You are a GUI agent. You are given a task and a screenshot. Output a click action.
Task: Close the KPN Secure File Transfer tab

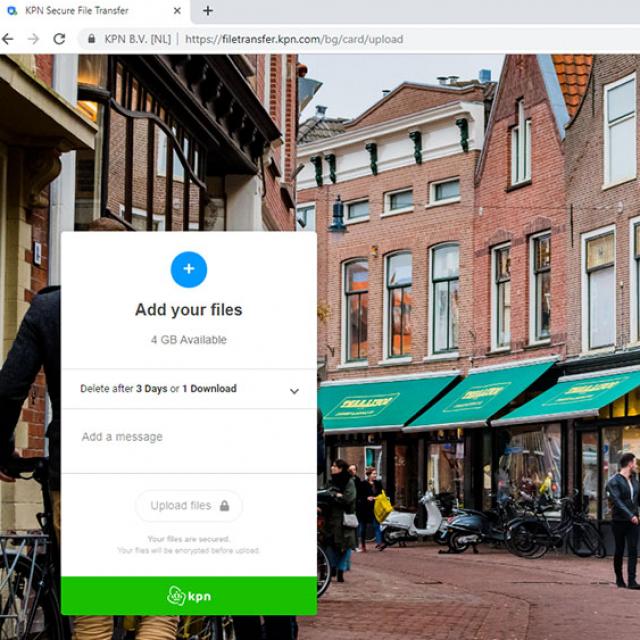click(x=177, y=11)
